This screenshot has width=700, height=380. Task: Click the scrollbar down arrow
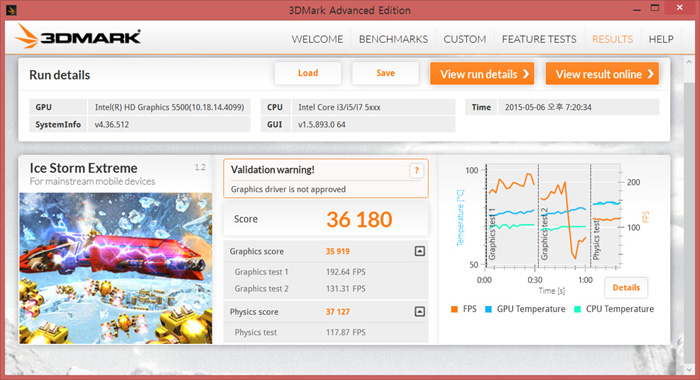[688, 370]
